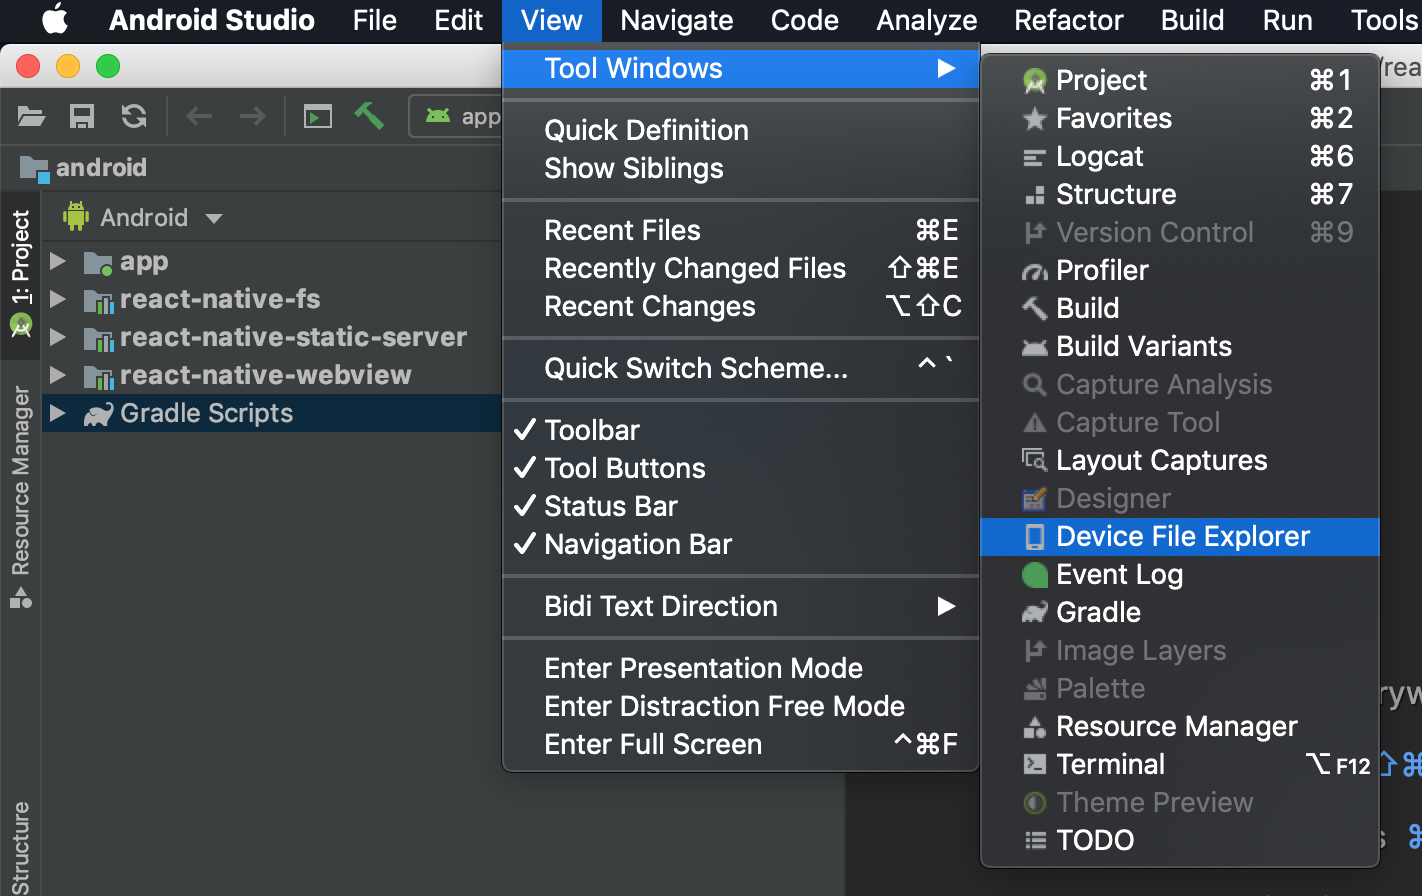Screen dimensions: 1422x896
Task: Click the green hammer Make Project icon
Action: [x=369, y=116]
